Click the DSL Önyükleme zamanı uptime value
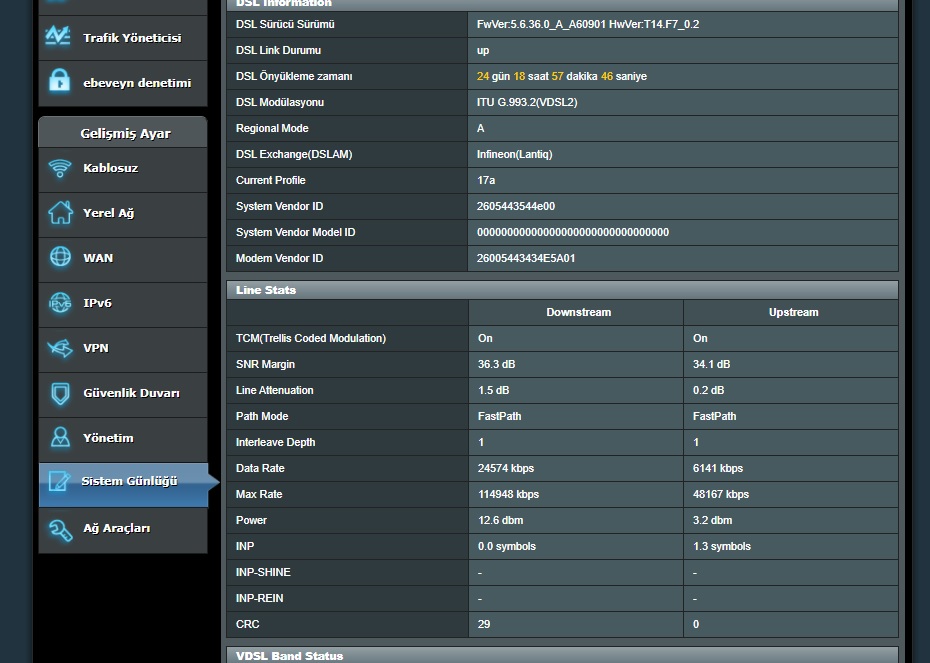Viewport: 930px width, 663px height. 561,76
